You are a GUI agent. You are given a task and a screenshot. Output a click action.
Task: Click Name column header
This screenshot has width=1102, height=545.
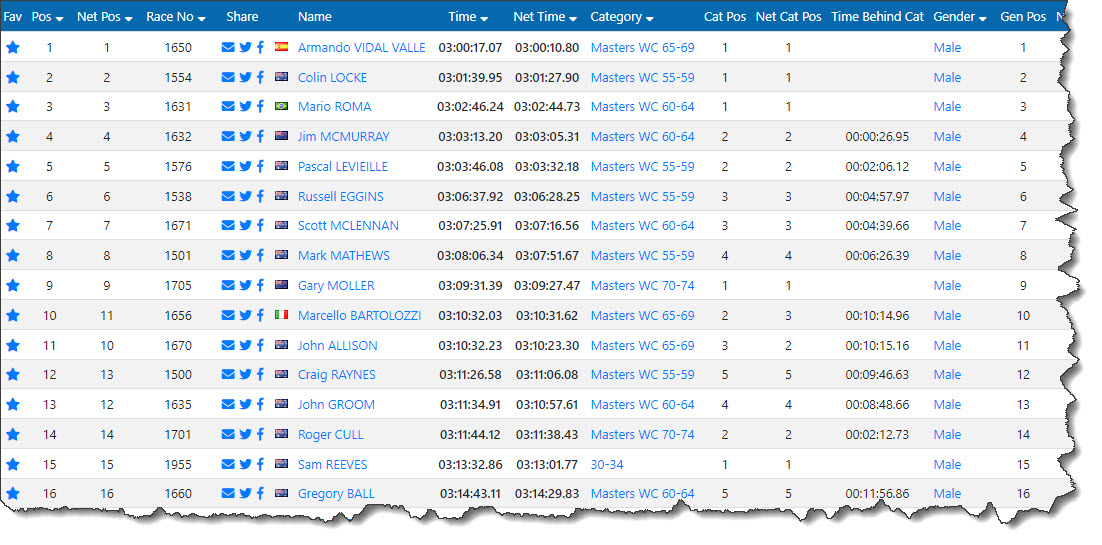pos(315,17)
